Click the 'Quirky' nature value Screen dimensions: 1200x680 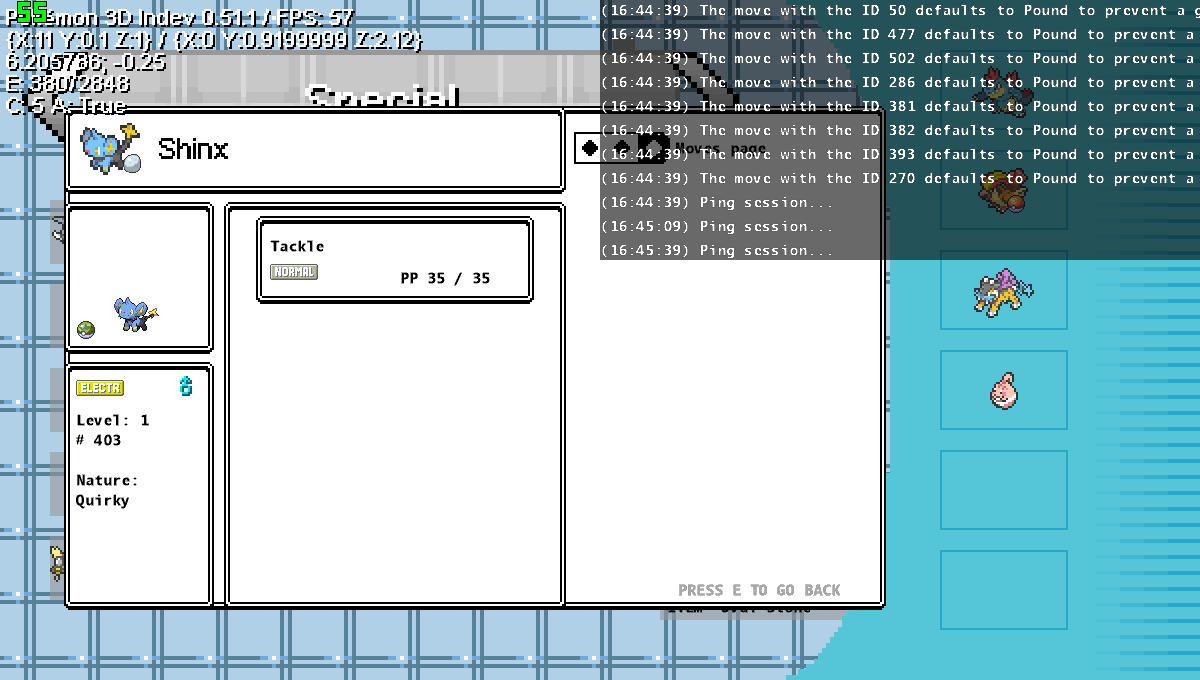click(103, 500)
